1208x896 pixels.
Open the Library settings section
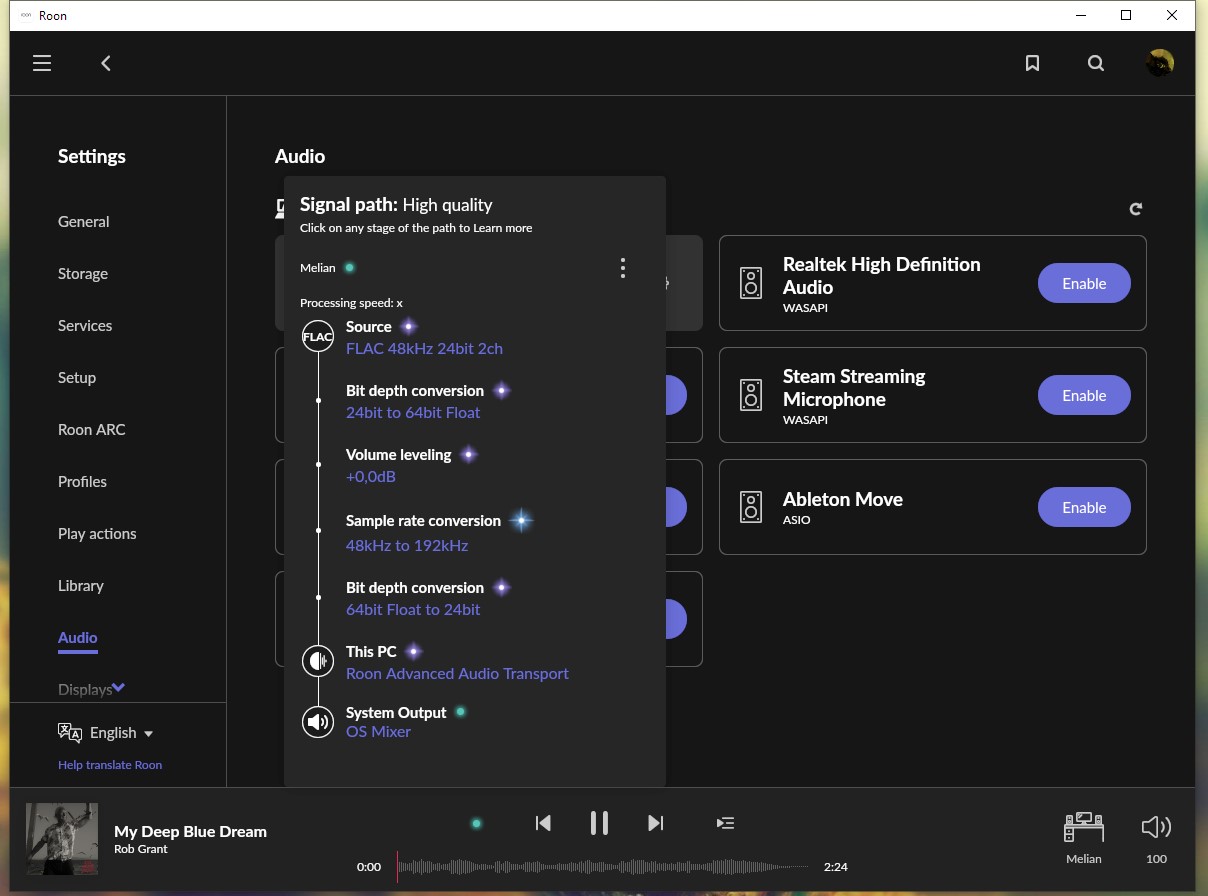pos(81,586)
